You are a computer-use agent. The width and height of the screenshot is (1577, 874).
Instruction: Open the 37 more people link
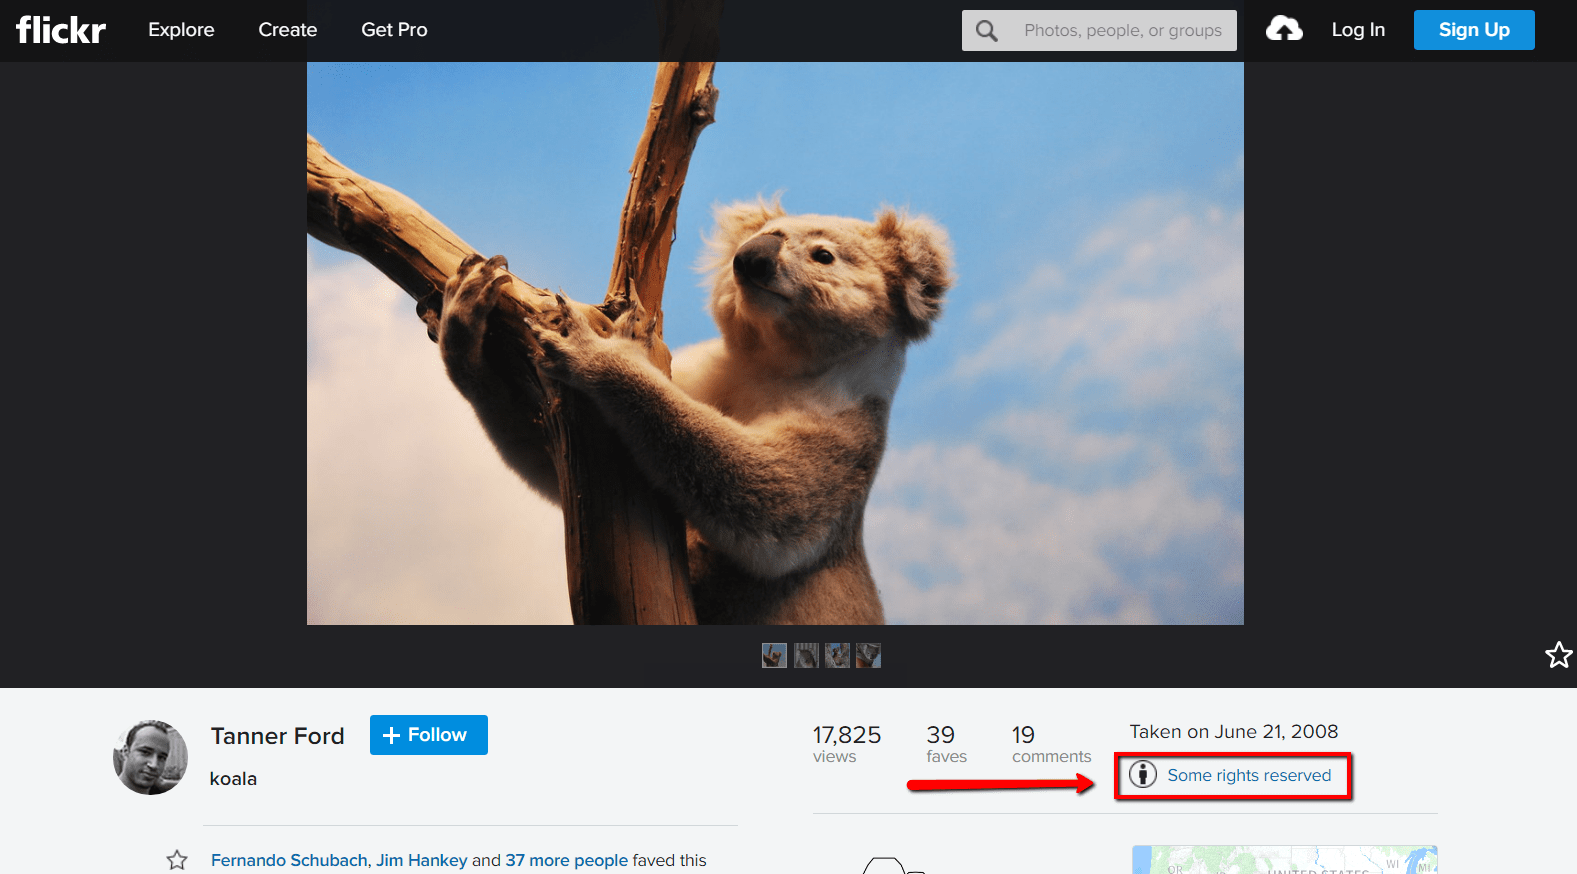click(x=567, y=860)
